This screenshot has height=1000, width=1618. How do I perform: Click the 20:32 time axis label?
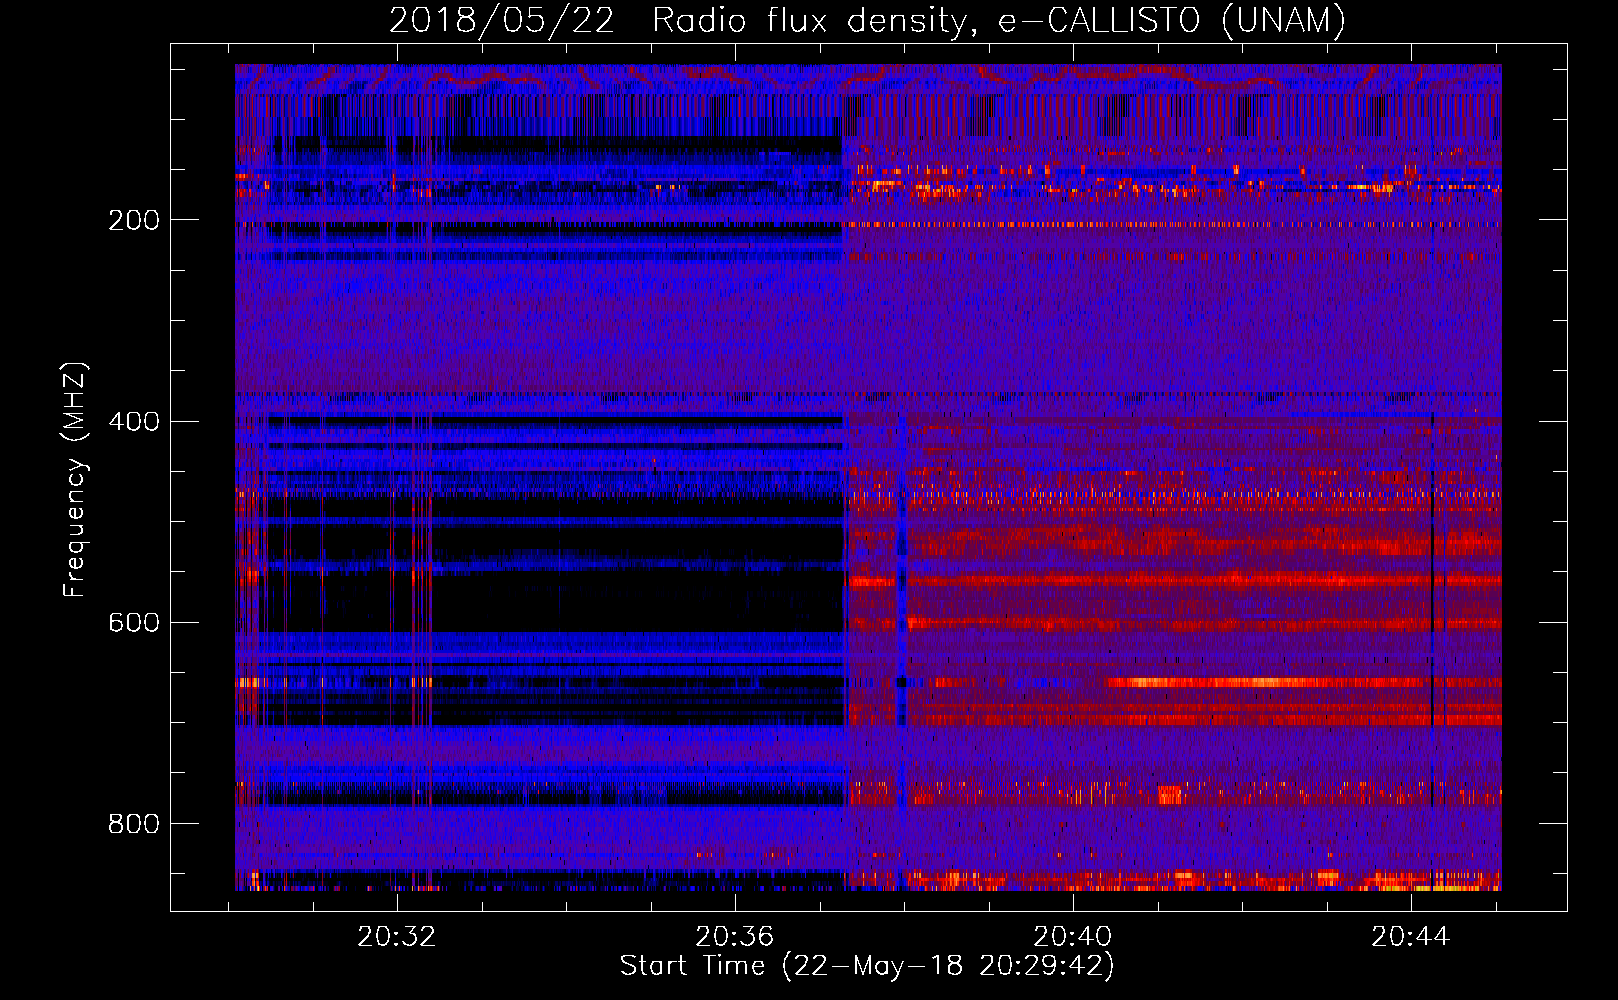(x=397, y=937)
